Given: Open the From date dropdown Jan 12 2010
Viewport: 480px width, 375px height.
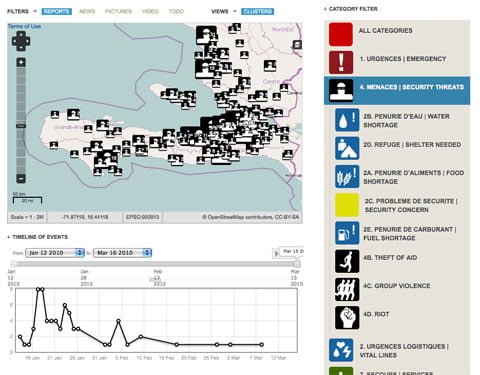Looking at the screenshot, I should (55, 253).
